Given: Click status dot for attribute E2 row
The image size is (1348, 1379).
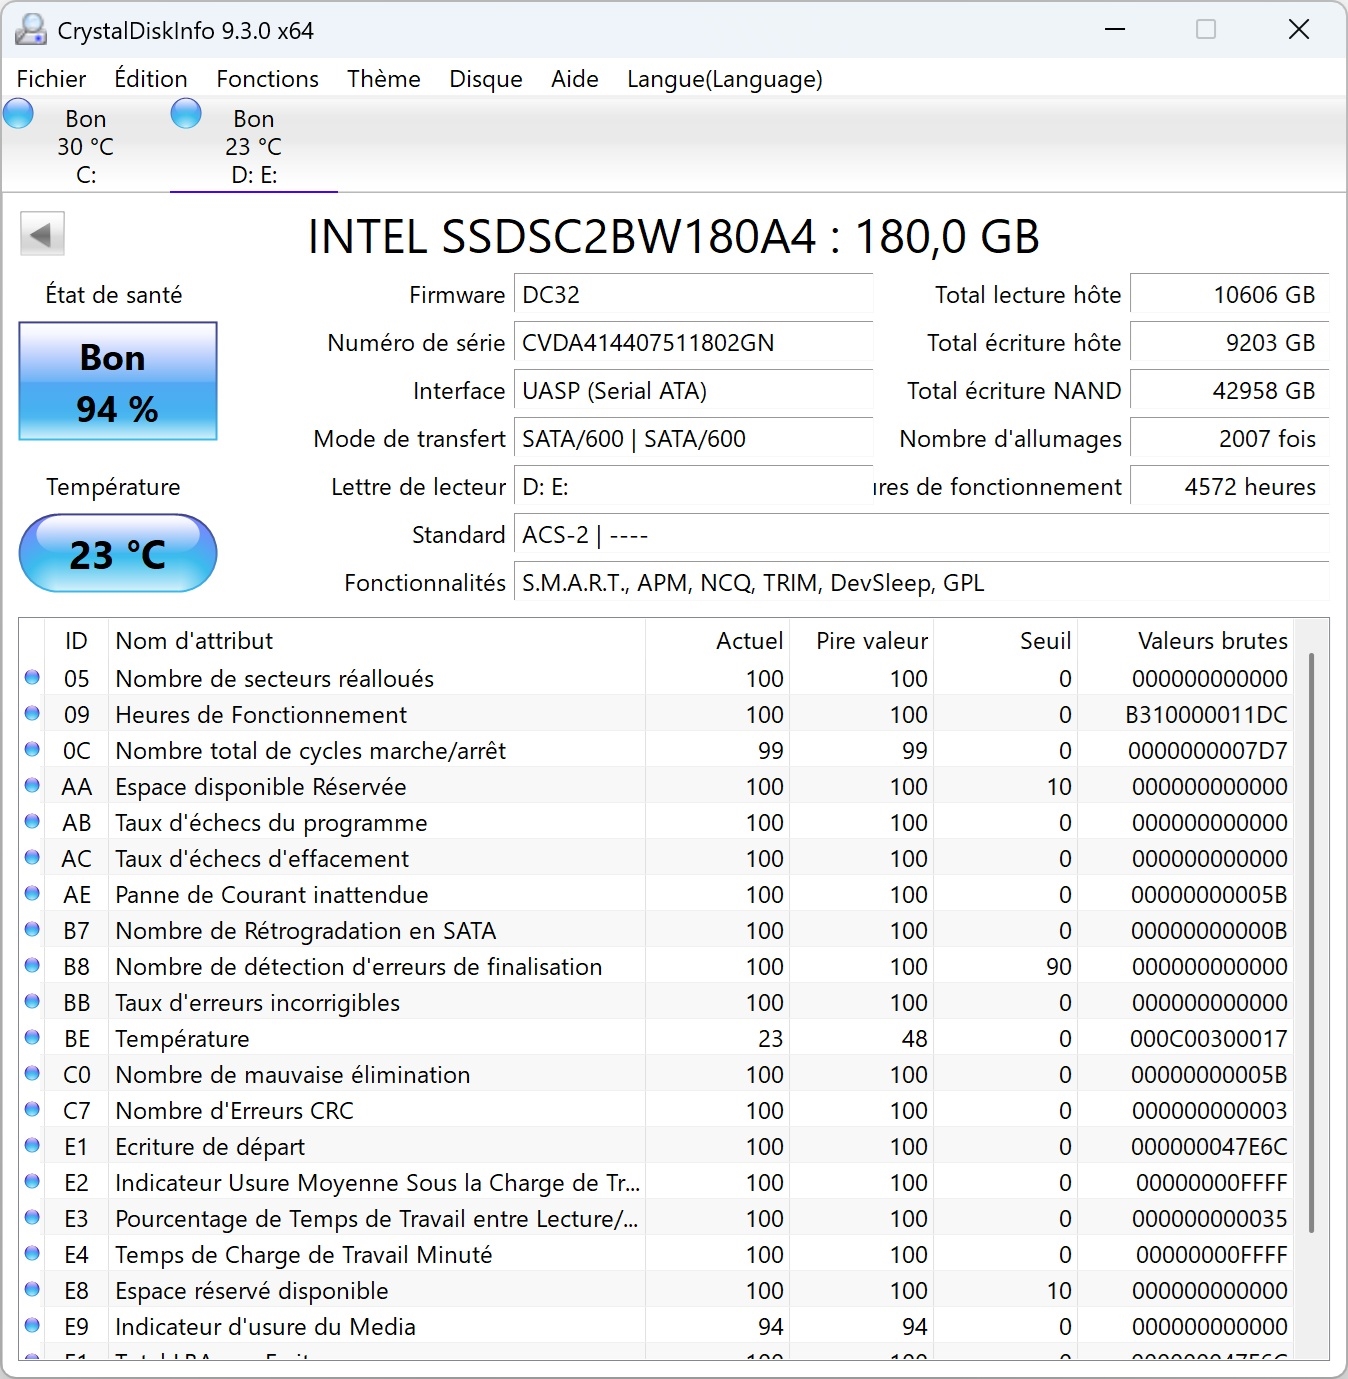Looking at the screenshot, I should [x=32, y=1182].
